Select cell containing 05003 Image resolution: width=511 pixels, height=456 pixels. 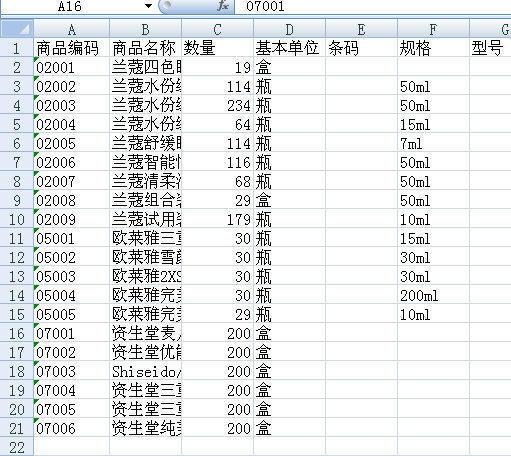pyautogui.click(x=72, y=276)
